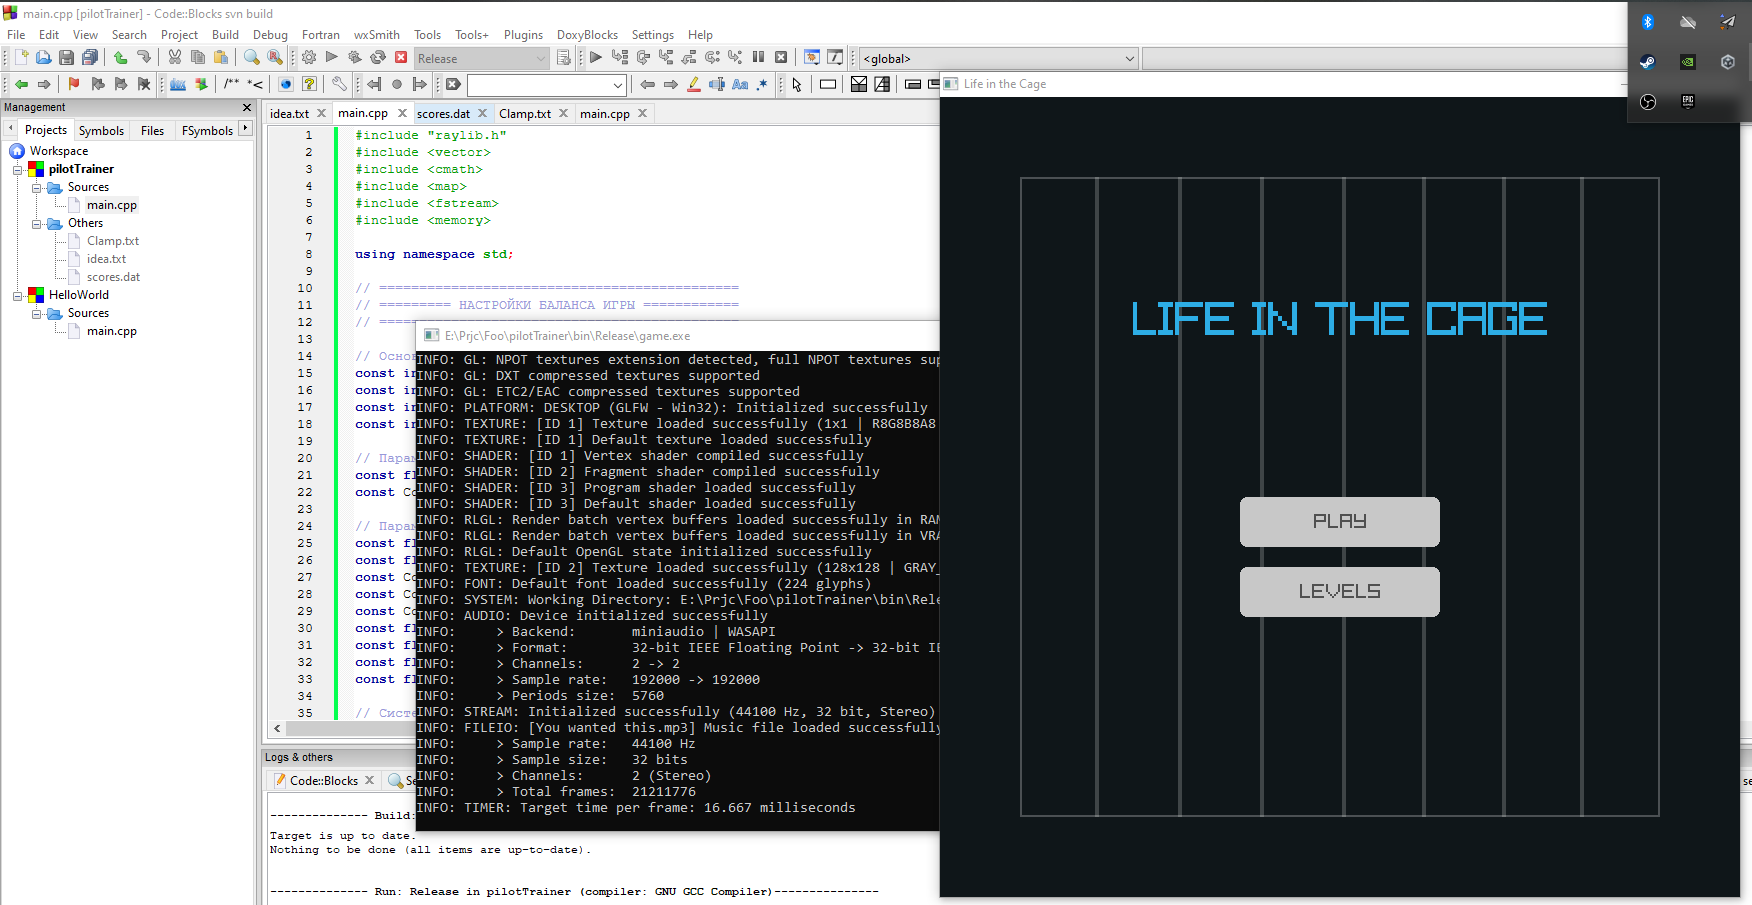
Task: Toggle bookmark with red flag icon
Action: coord(74,84)
